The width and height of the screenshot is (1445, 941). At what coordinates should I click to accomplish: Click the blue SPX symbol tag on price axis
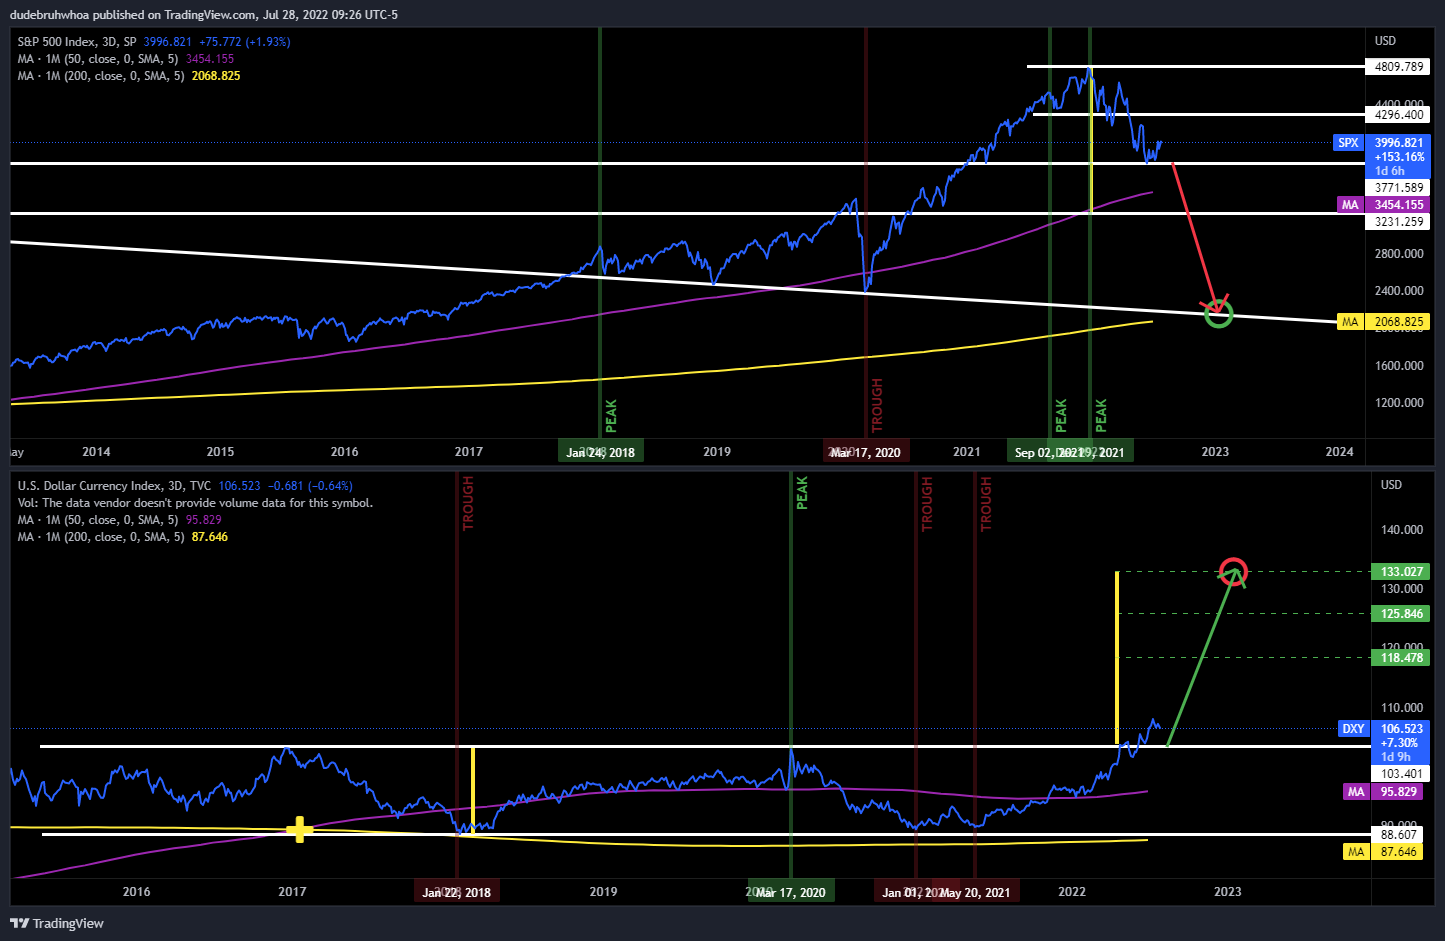coord(1348,143)
